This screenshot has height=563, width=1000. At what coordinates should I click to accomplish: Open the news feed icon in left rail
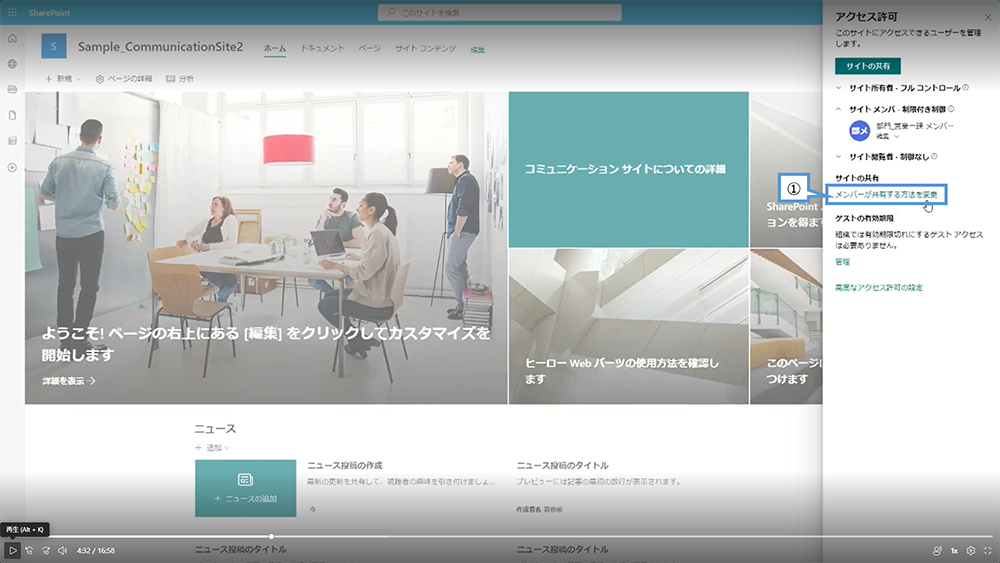[x=12, y=89]
